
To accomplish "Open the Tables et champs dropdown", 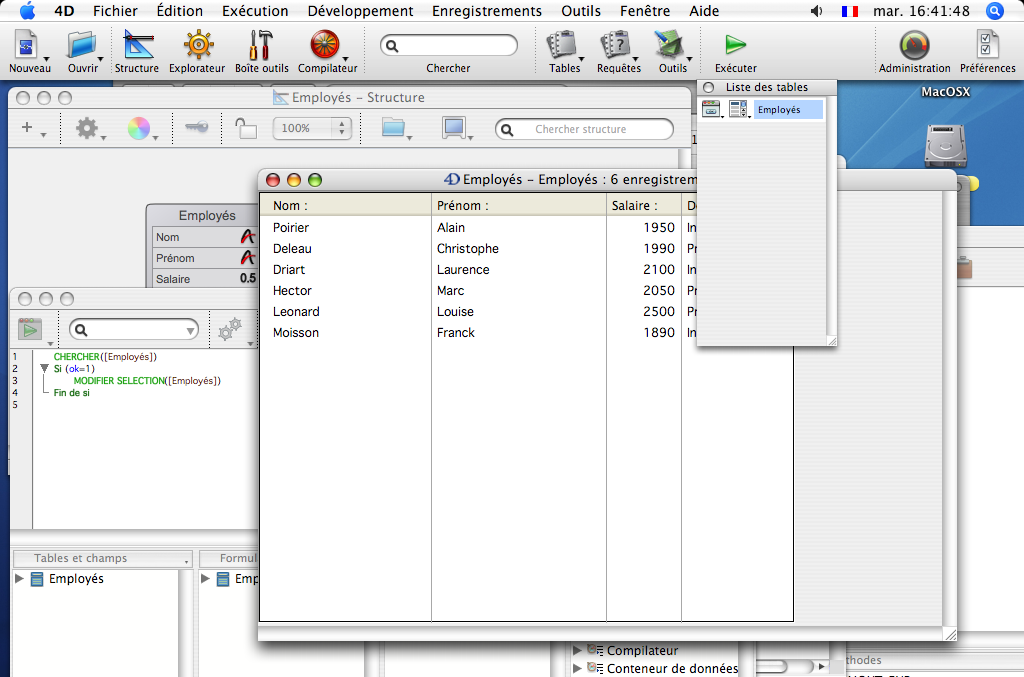I will tap(101, 559).
